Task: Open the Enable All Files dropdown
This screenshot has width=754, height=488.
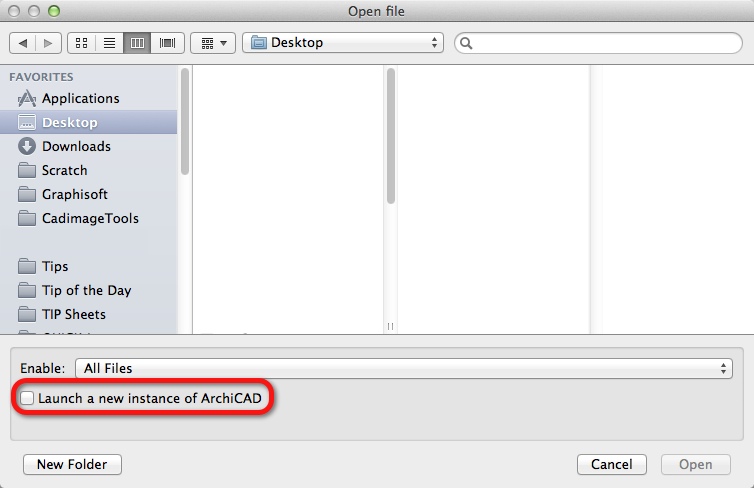Action: pyautogui.click(x=404, y=368)
